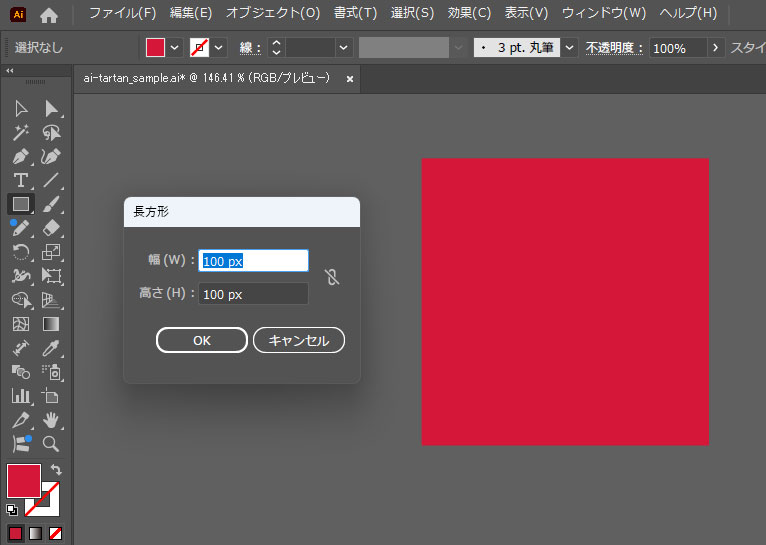Set paint mode to Color
The width and height of the screenshot is (766, 545).
[x=15, y=533]
